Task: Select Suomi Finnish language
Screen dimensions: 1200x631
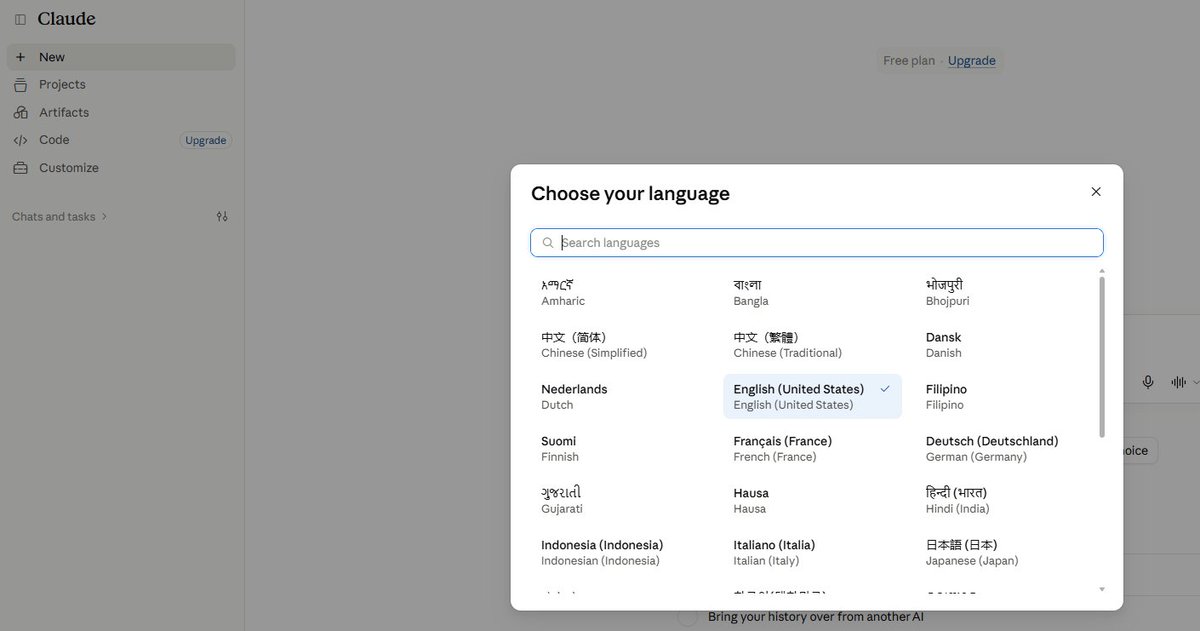Action: 620,449
